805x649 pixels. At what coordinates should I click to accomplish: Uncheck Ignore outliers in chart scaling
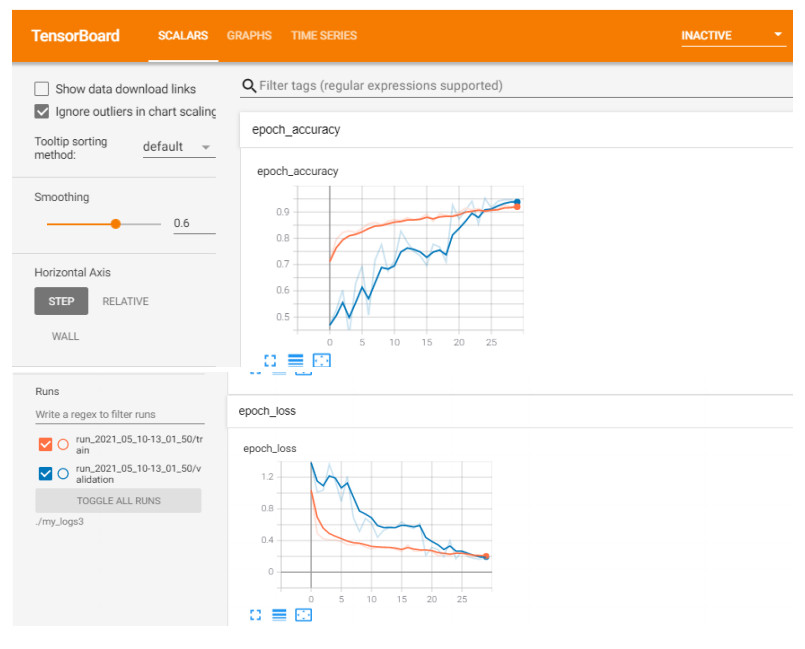42,111
